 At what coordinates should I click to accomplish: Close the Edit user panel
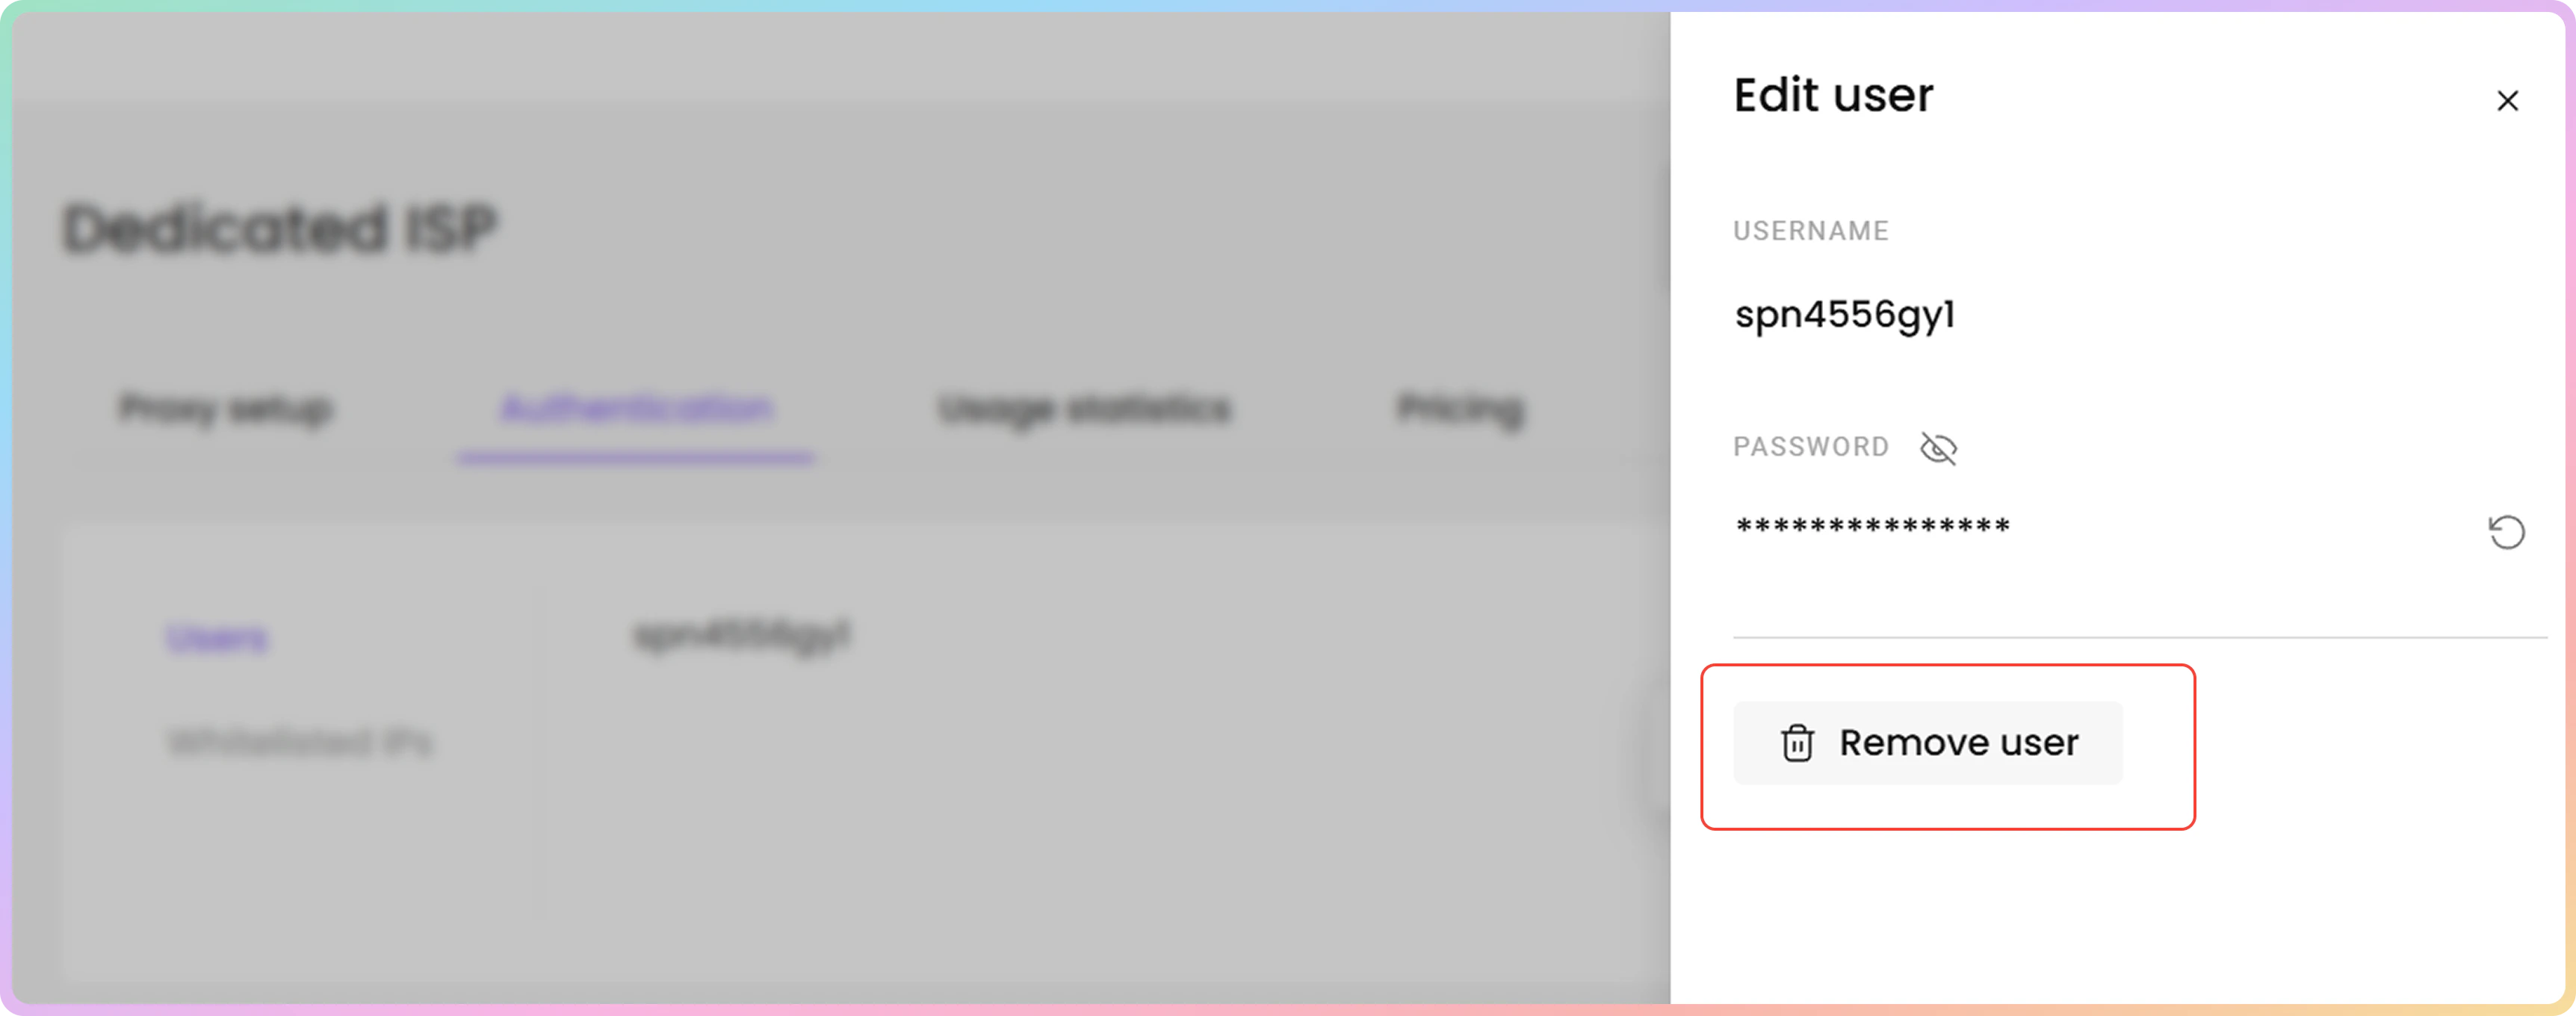click(x=2507, y=101)
